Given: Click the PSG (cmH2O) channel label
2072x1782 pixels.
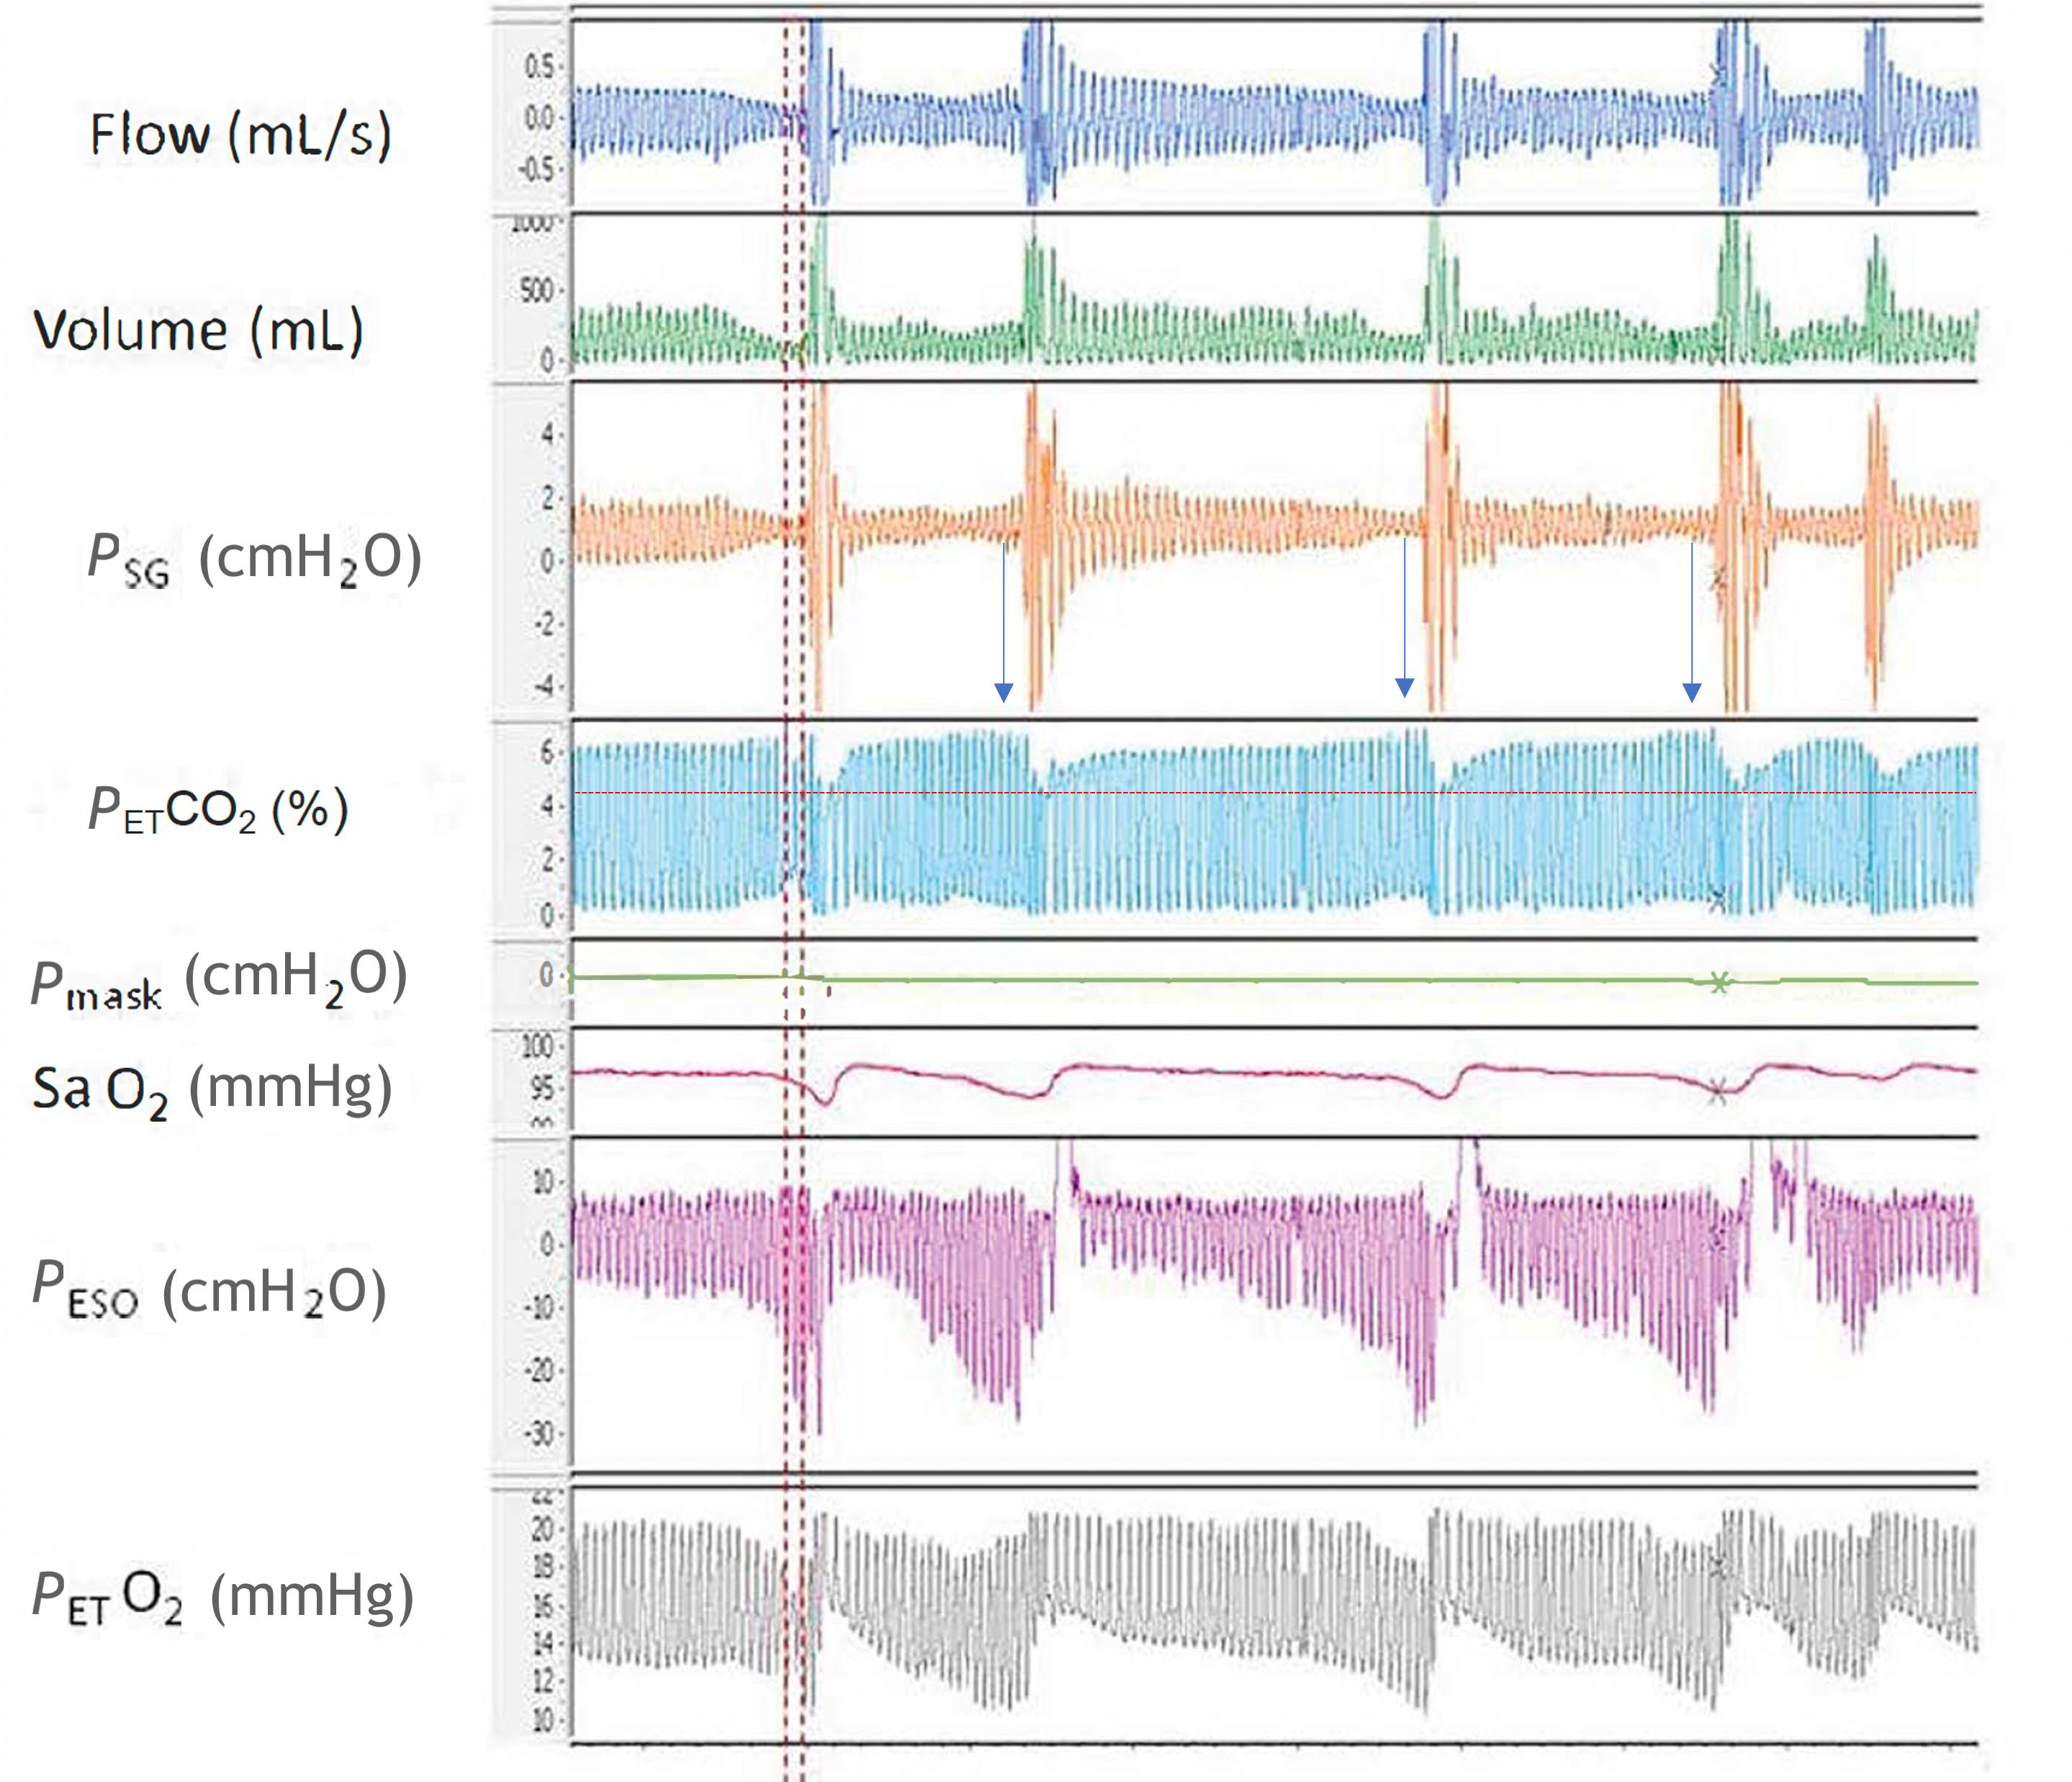Looking at the screenshot, I should (254, 558).
